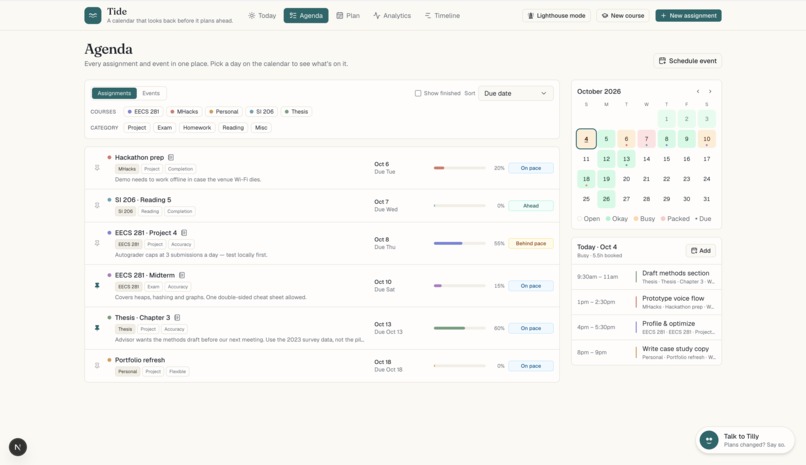Pin the SI 206 Reading 5 row
The image size is (806, 465).
[x=97, y=205]
